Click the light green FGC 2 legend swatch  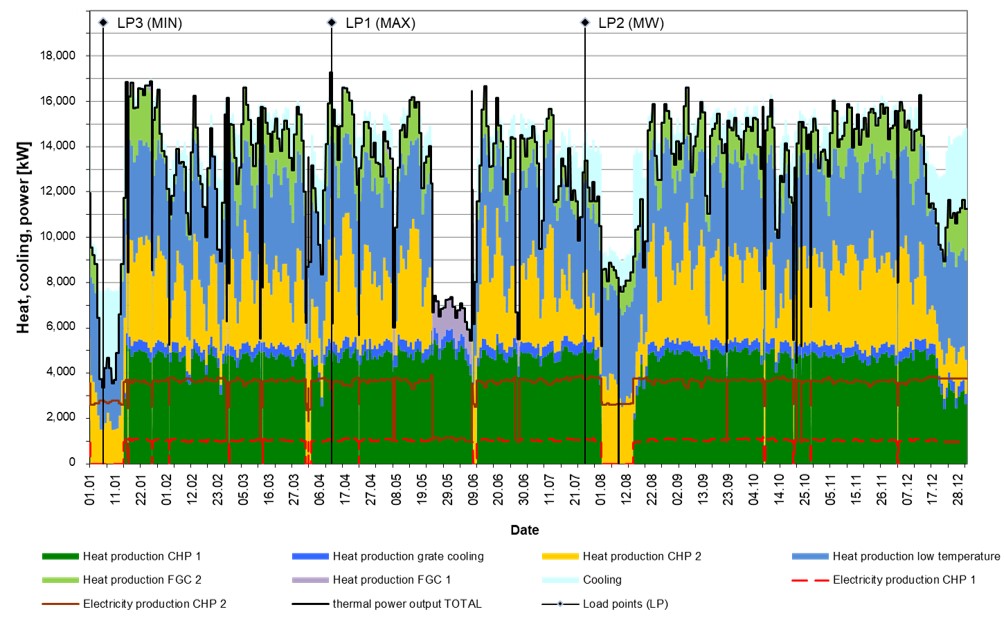point(60,580)
